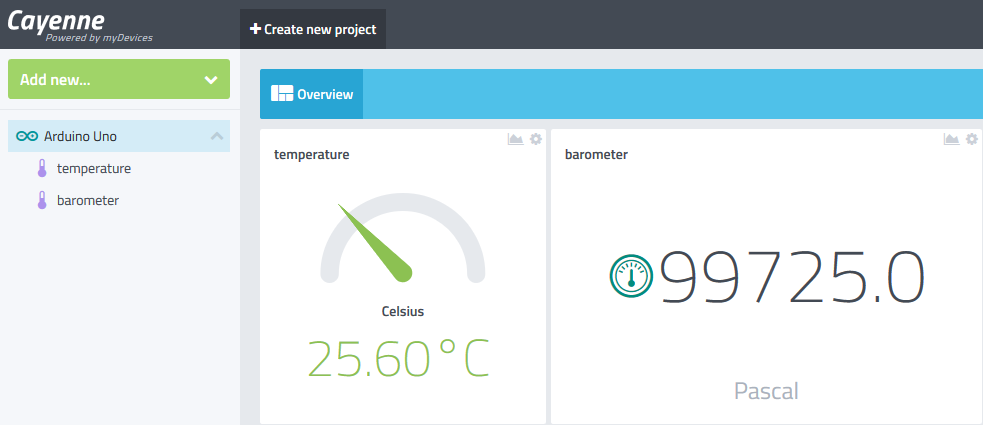Click the thermometer icon beside sidebar barometer
The image size is (983, 425).
pyautogui.click(x=42, y=200)
